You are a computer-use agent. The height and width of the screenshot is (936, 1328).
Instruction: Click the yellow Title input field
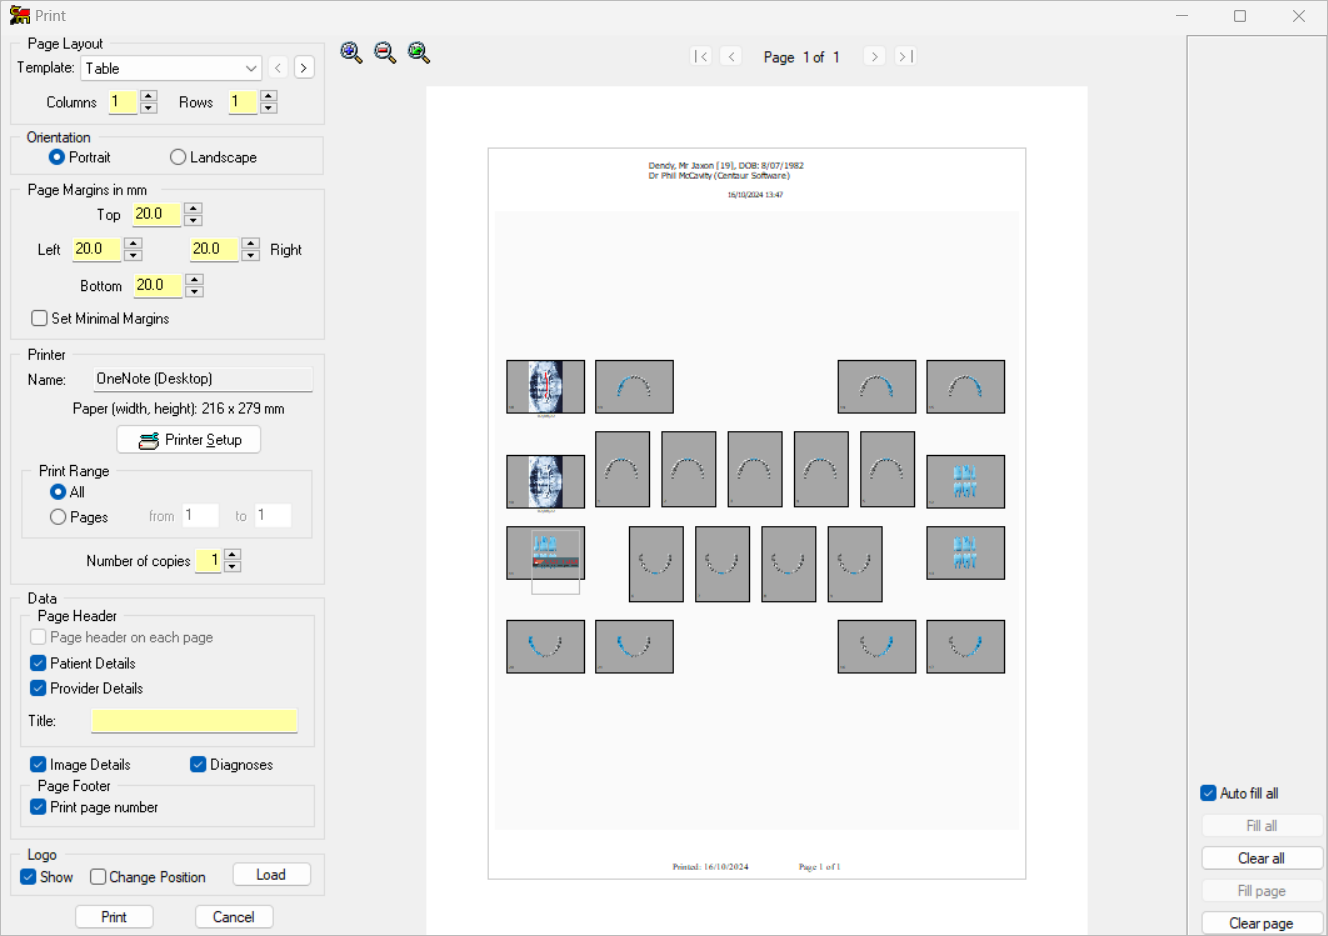point(194,721)
